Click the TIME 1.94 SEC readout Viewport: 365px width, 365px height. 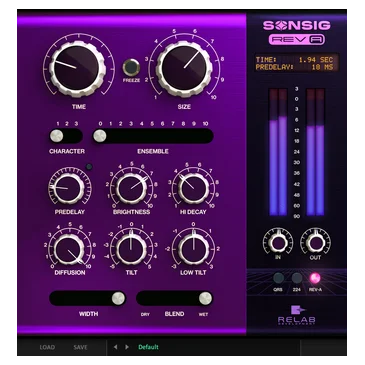click(x=294, y=60)
